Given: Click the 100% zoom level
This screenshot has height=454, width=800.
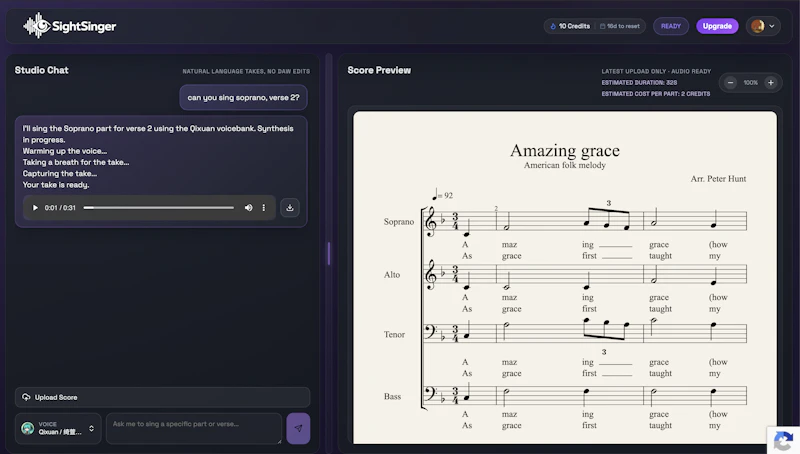Looking at the screenshot, I should pyautogui.click(x=751, y=83).
